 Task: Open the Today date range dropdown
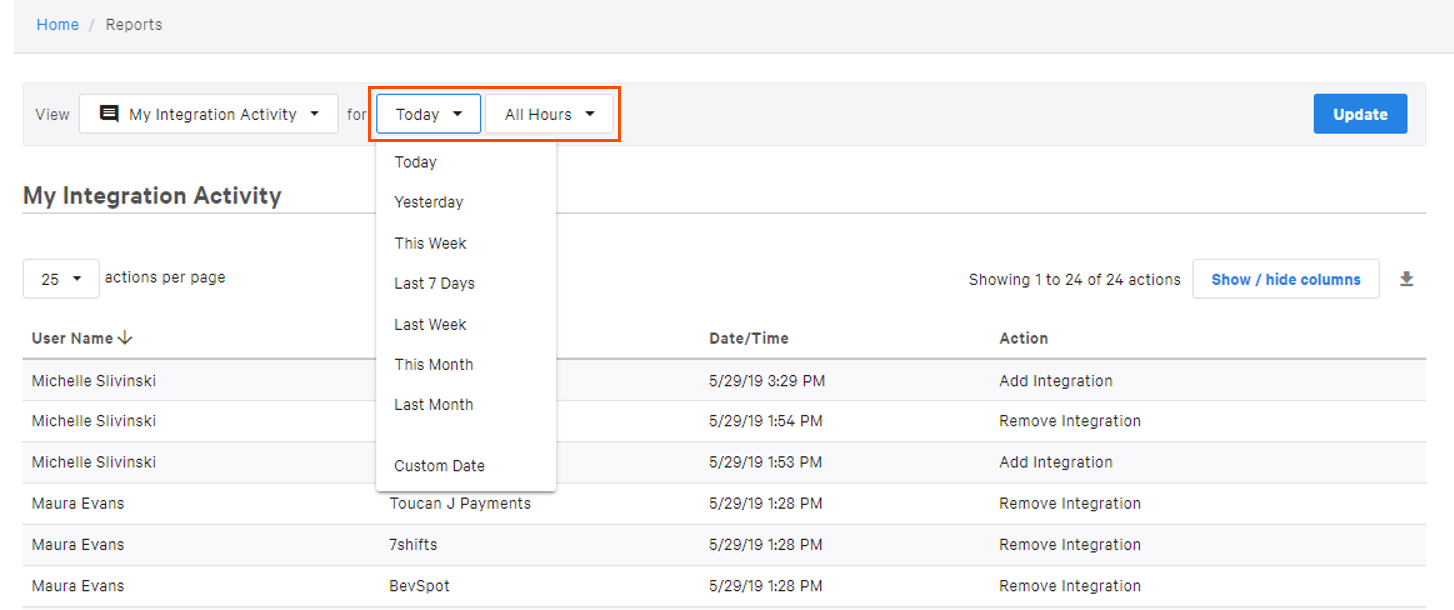tap(427, 113)
